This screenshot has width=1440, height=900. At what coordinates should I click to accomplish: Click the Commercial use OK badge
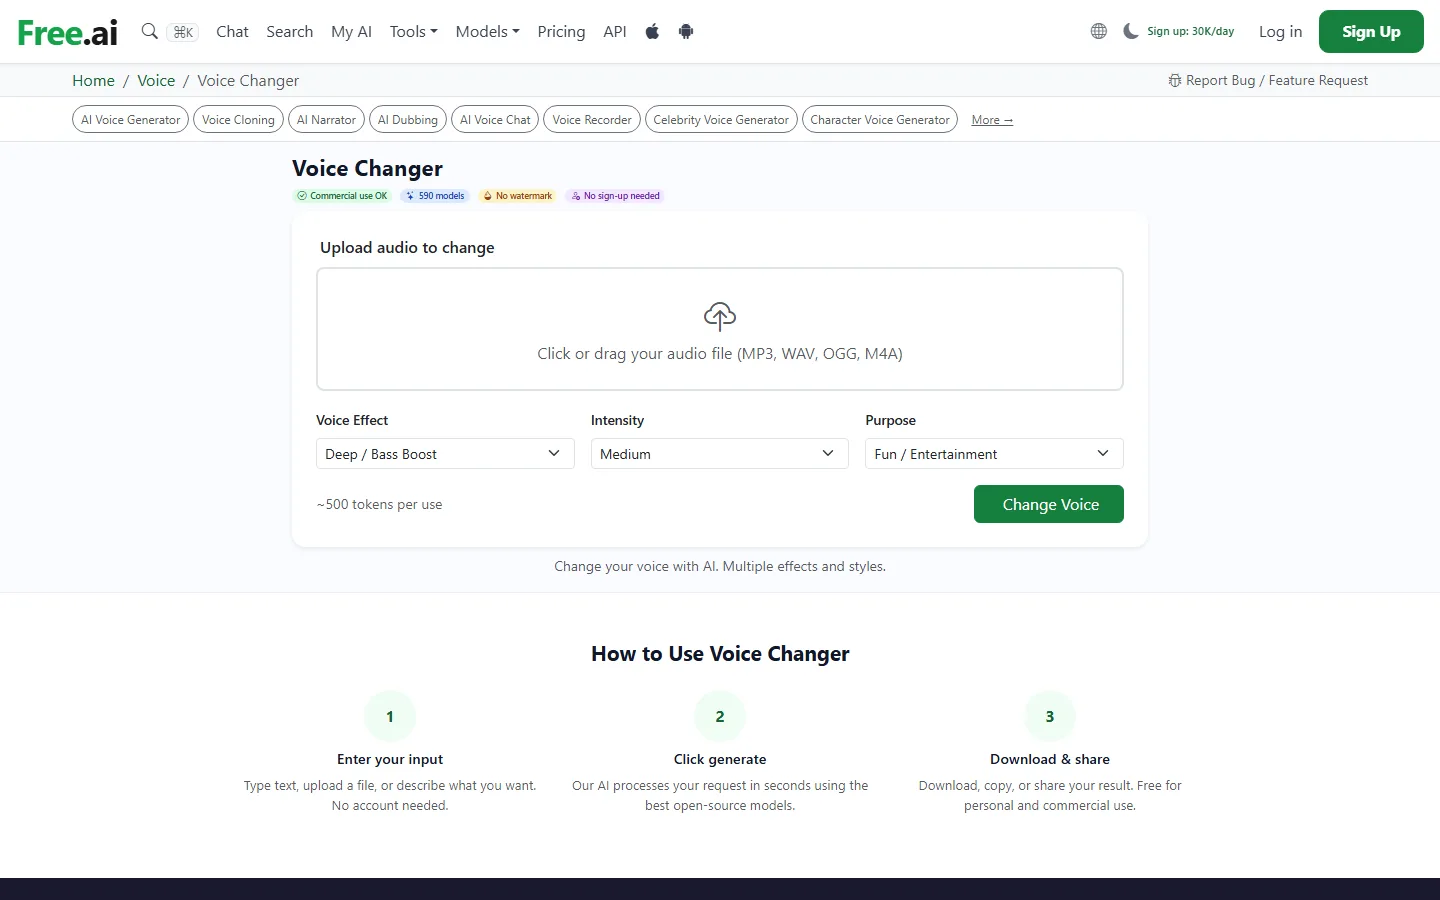(342, 196)
